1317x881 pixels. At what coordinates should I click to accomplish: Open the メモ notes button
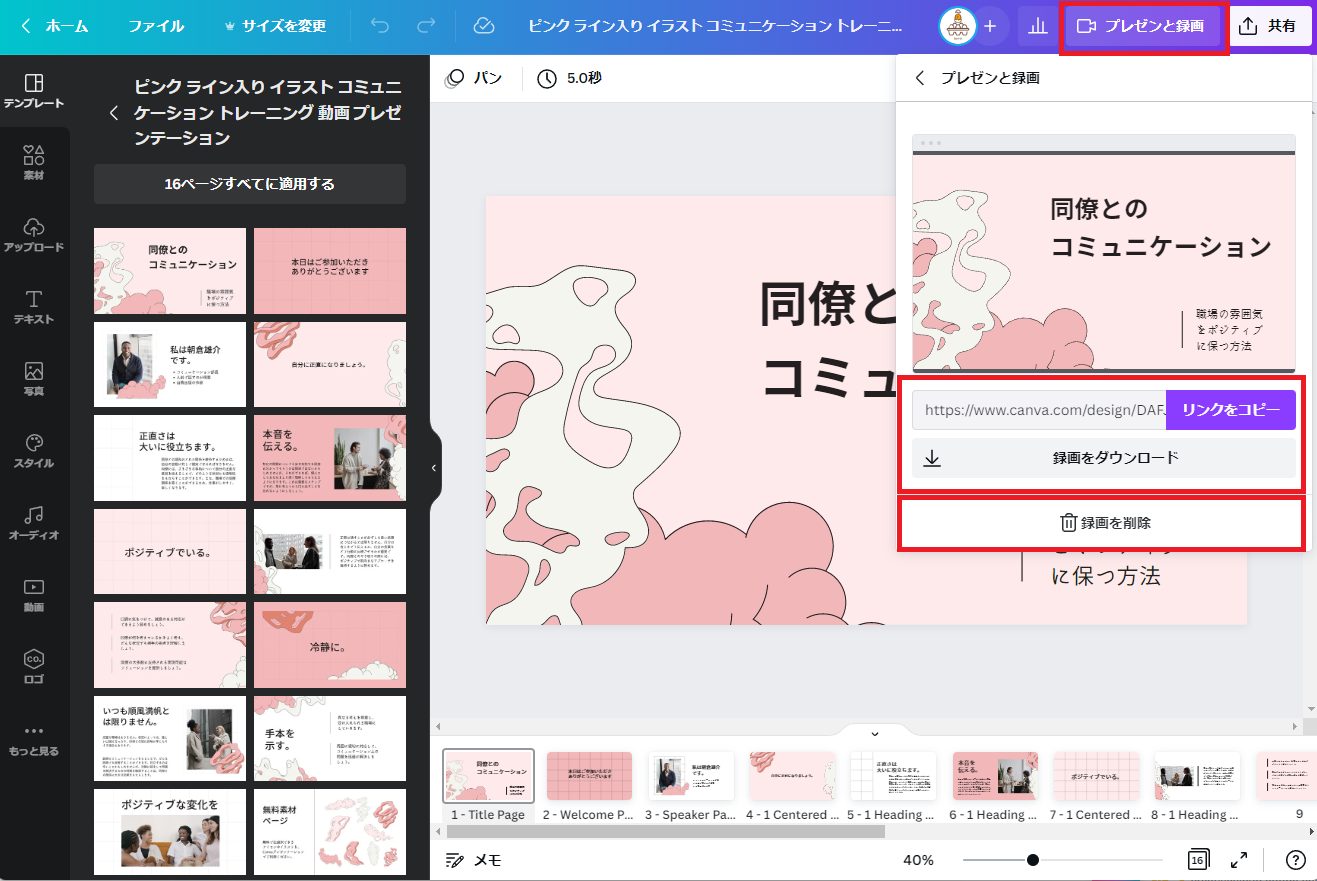click(x=474, y=860)
